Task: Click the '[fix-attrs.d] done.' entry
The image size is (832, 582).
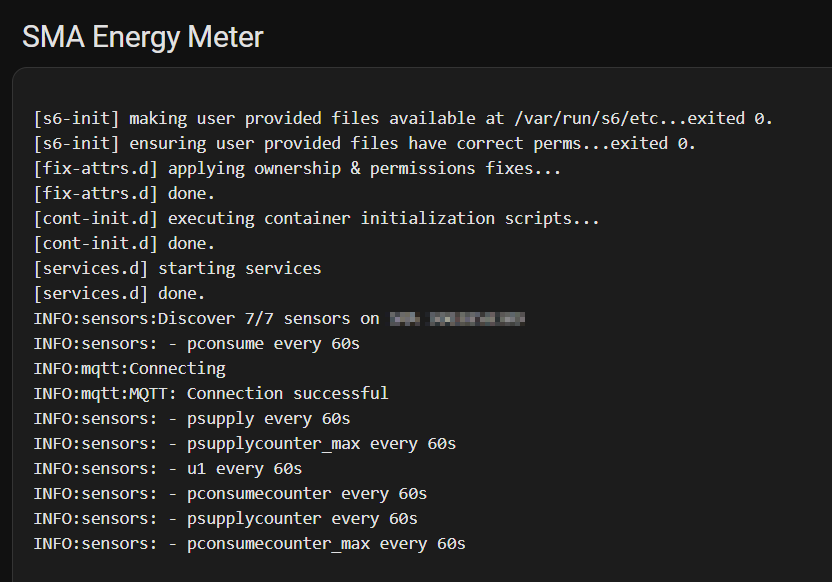Action: [x=120, y=193]
